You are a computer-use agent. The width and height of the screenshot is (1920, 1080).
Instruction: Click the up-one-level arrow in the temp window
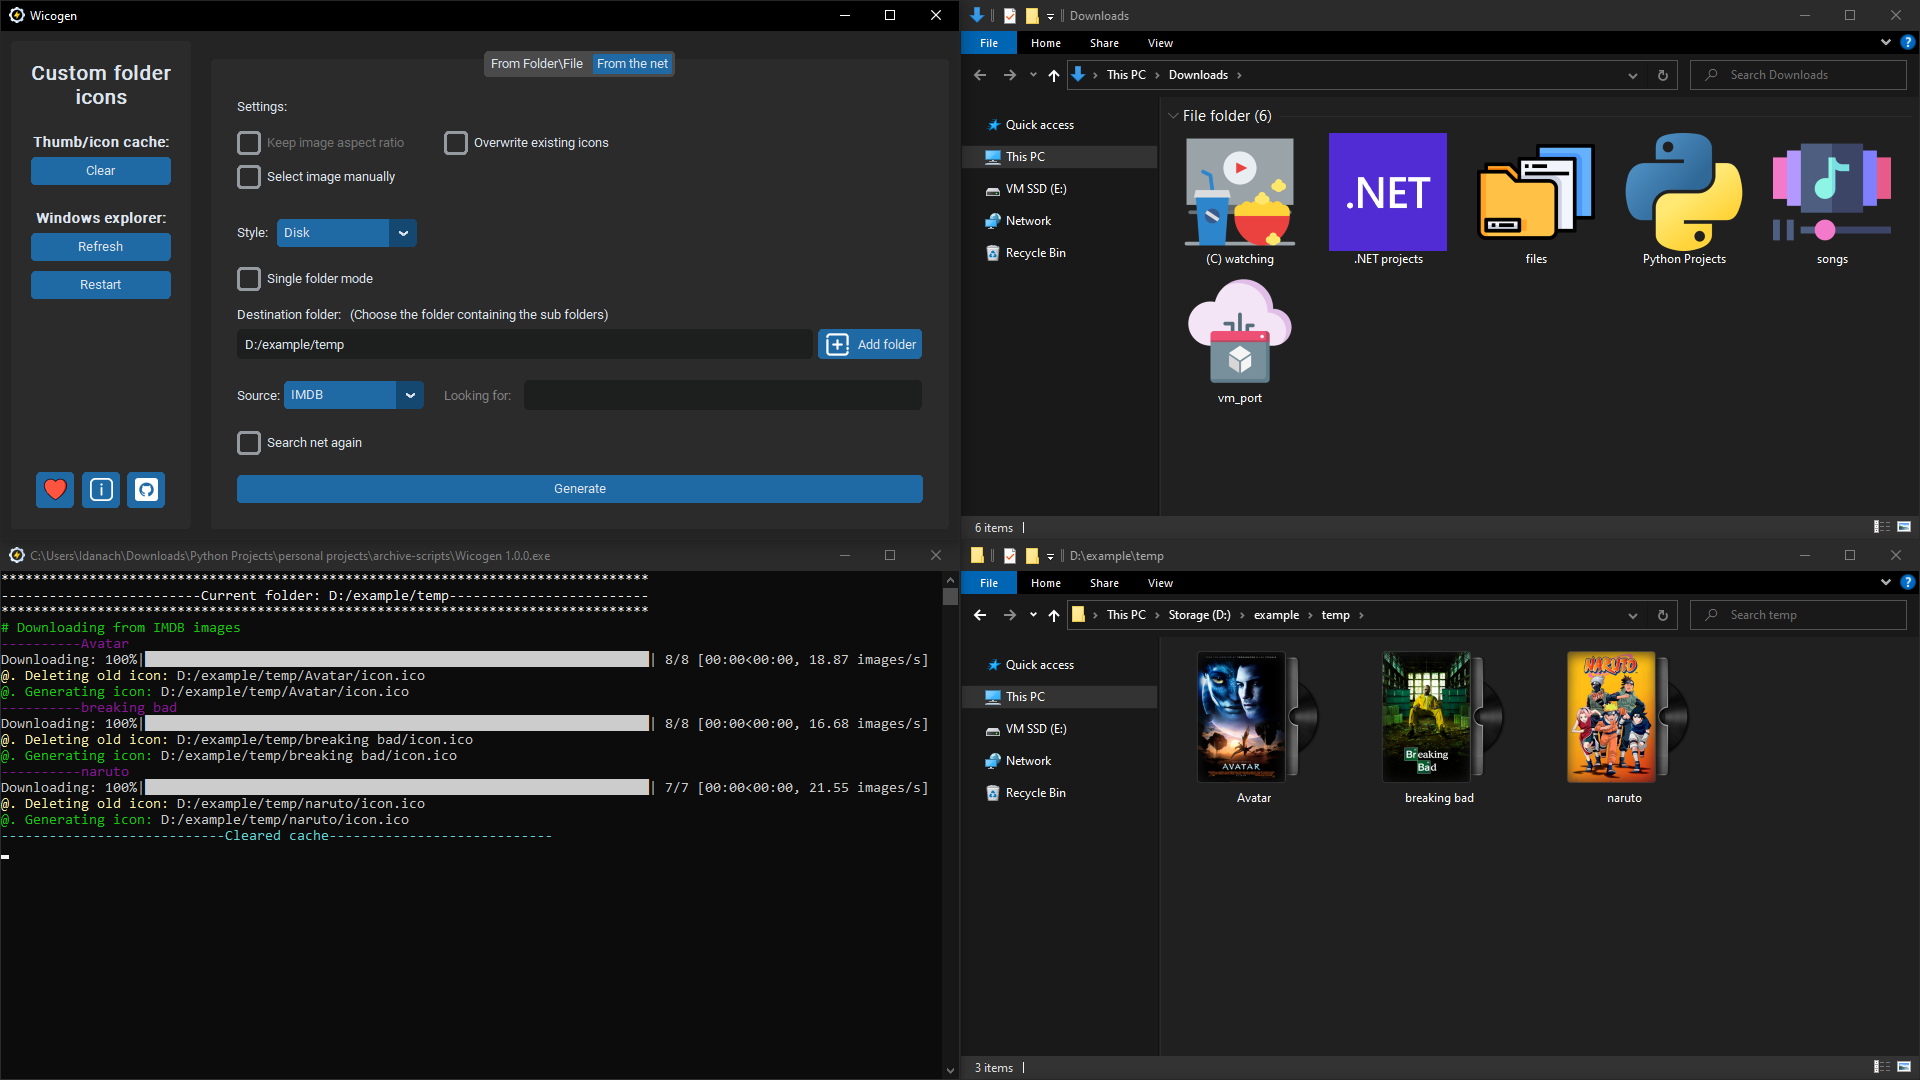click(1053, 615)
